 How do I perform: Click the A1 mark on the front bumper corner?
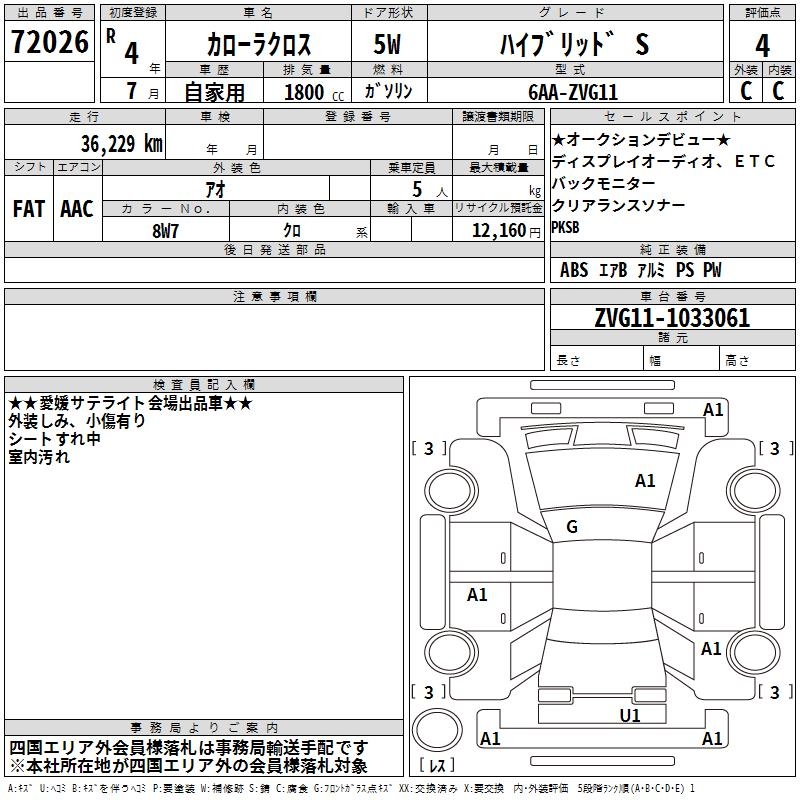point(713,409)
